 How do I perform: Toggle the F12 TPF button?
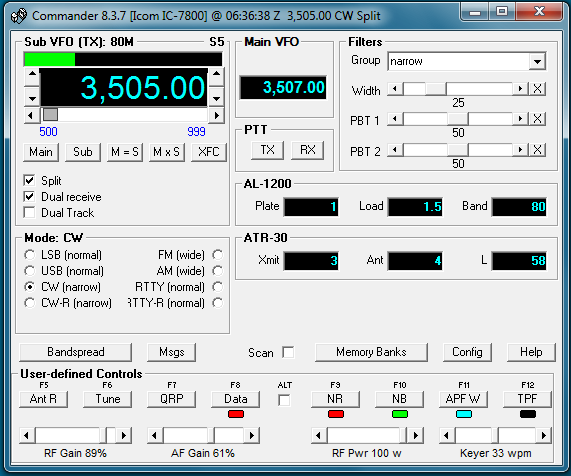(x=527, y=399)
